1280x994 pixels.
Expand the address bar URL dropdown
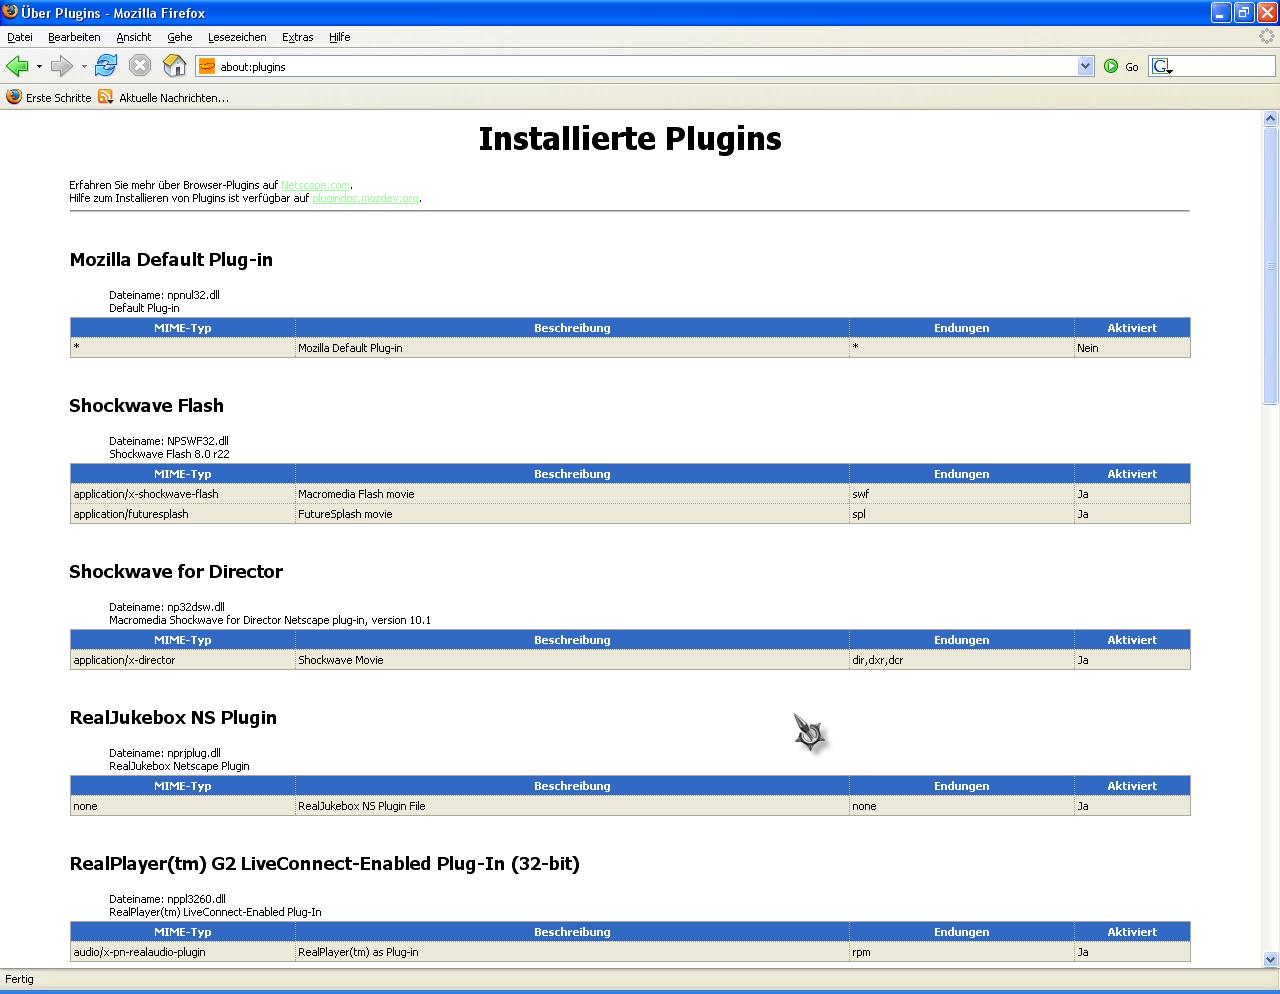tap(1086, 66)
